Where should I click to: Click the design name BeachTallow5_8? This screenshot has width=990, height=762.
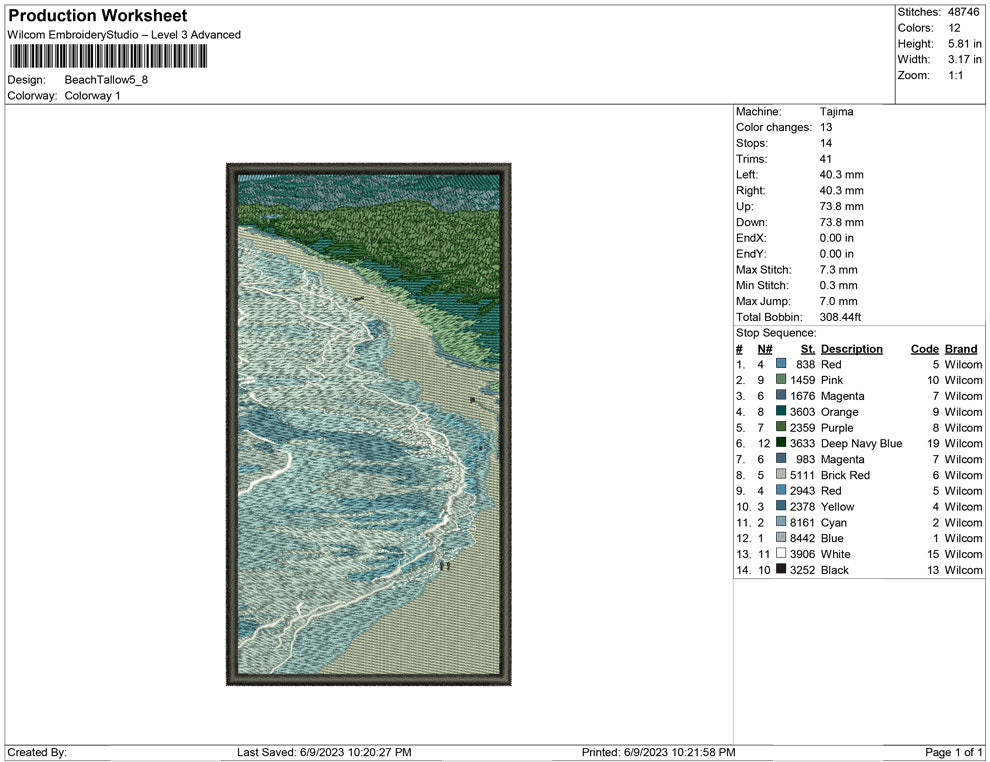(106, 80)
